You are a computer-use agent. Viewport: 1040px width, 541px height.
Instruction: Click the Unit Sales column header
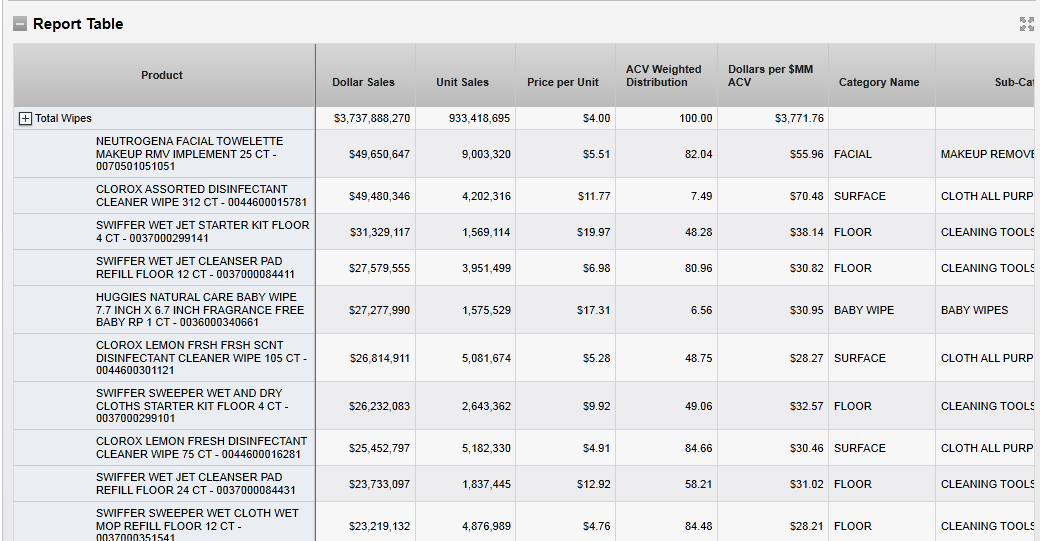point(462,82)
